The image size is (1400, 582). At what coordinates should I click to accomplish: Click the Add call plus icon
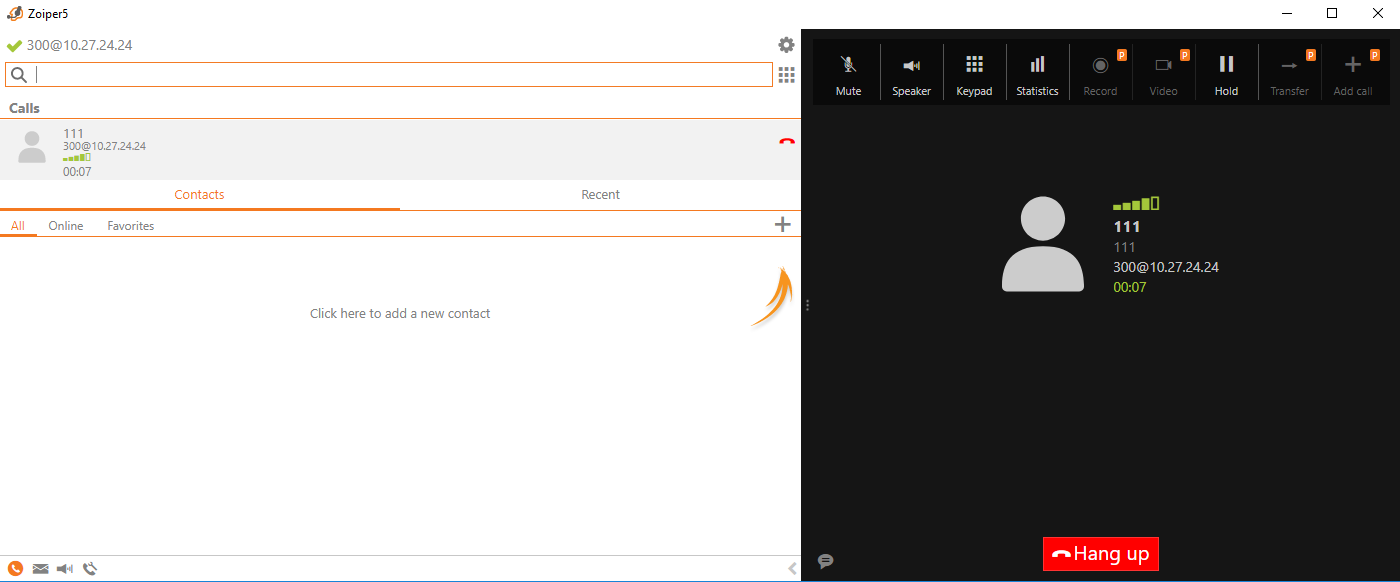point(1352,66)
